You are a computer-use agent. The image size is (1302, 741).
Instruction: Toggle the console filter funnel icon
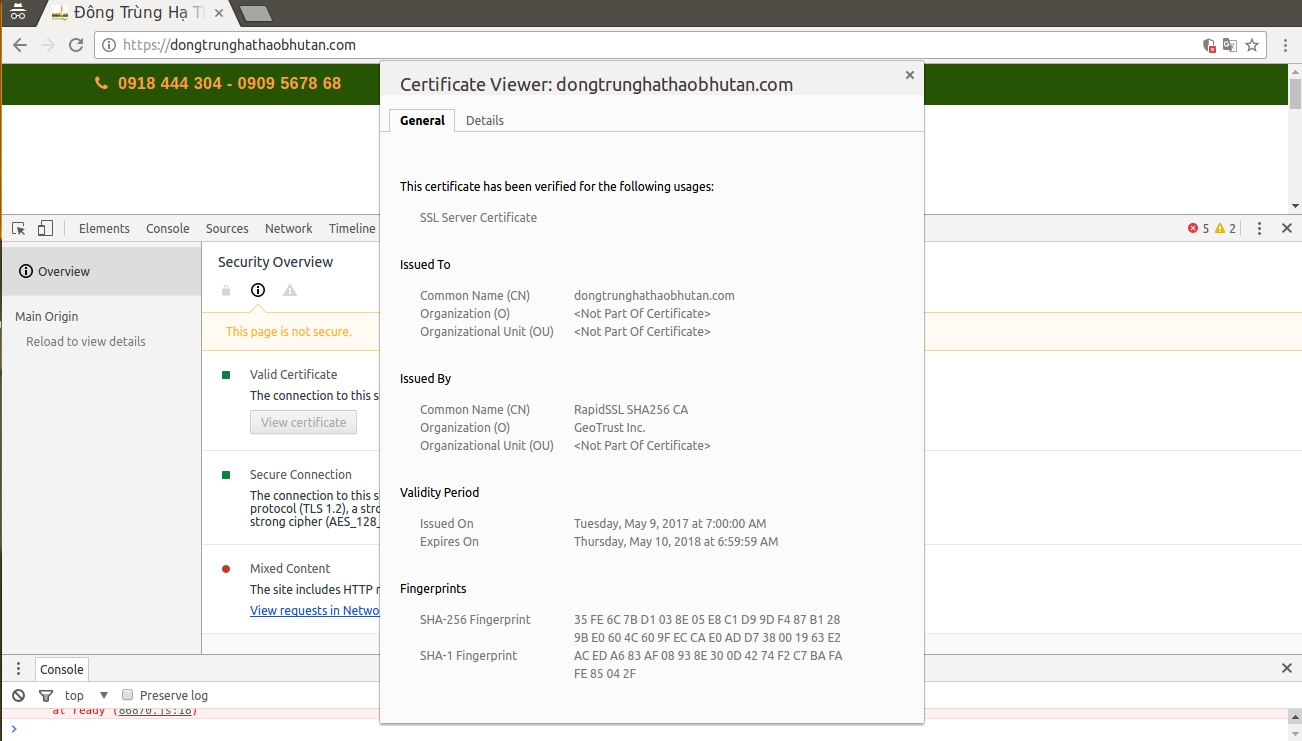click(x=46, y=695)
